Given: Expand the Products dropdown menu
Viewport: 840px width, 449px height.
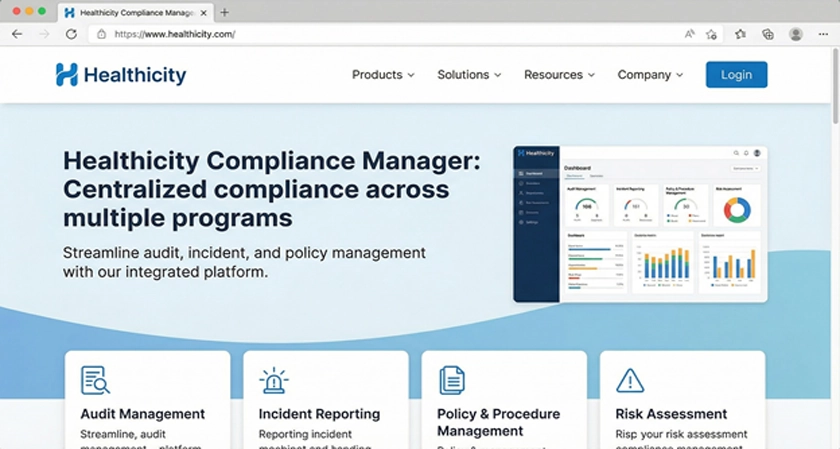Looking at the screenshot, I should tap(383, 75).
